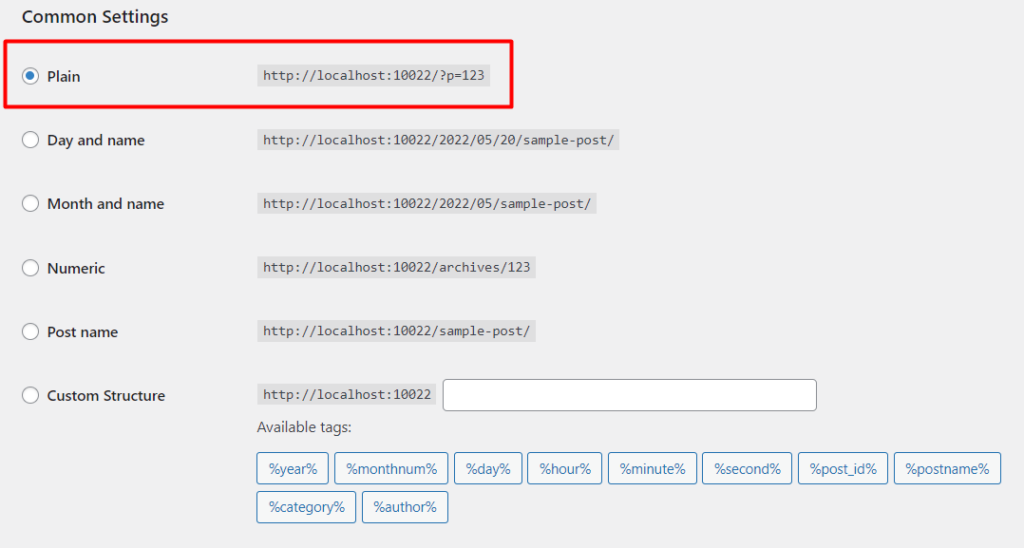Insert the %author% tag
This screenshot has height=548, width=1024.
[405, 507]
